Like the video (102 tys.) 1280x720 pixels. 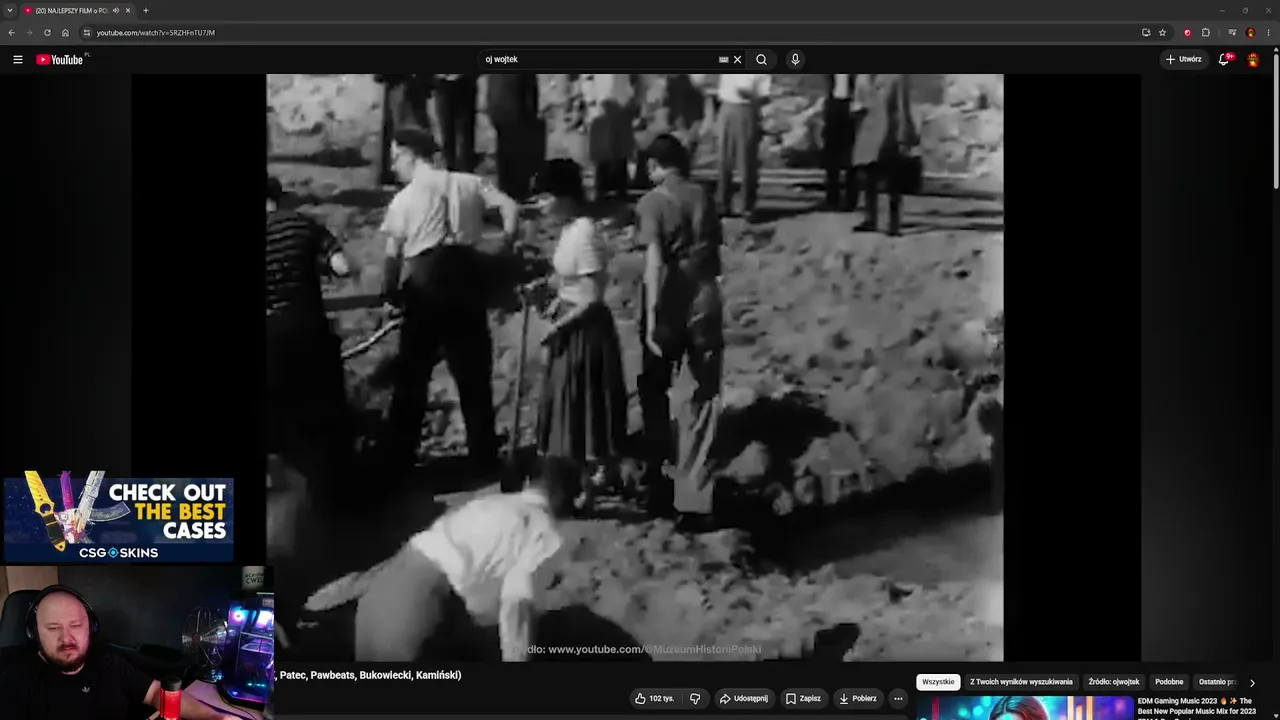click(x=654, y=698)
